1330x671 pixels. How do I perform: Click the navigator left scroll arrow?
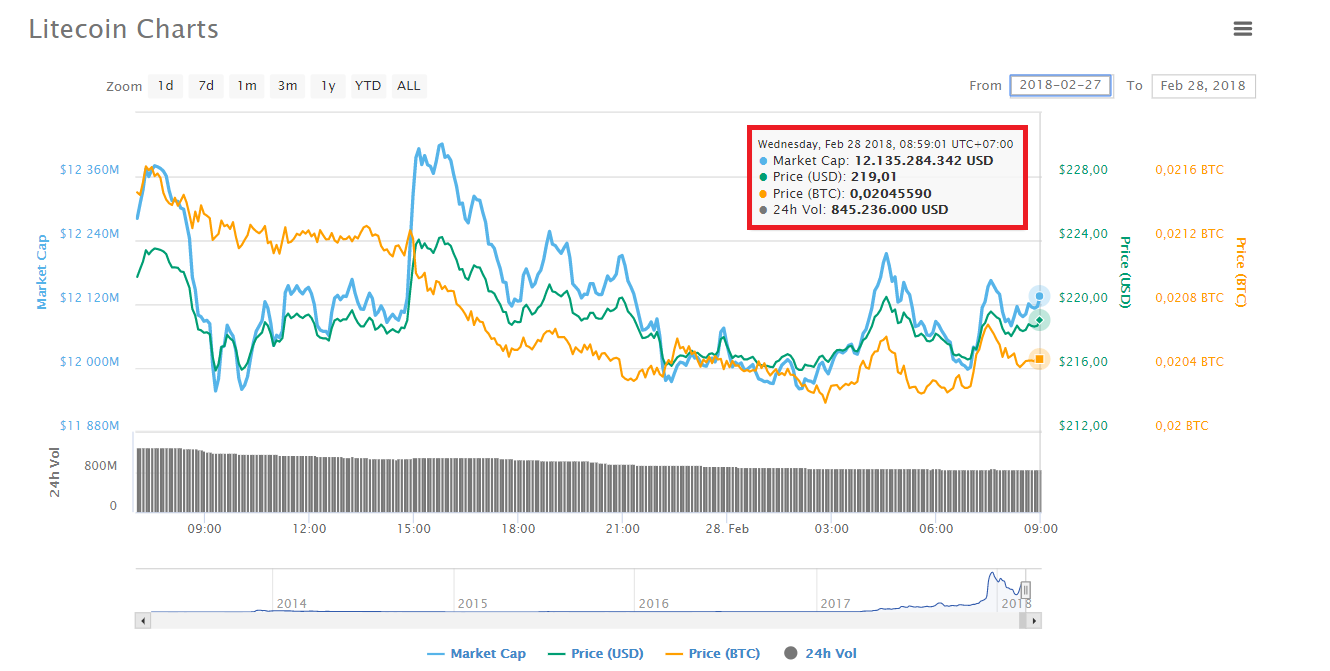[x=143, y=621]
